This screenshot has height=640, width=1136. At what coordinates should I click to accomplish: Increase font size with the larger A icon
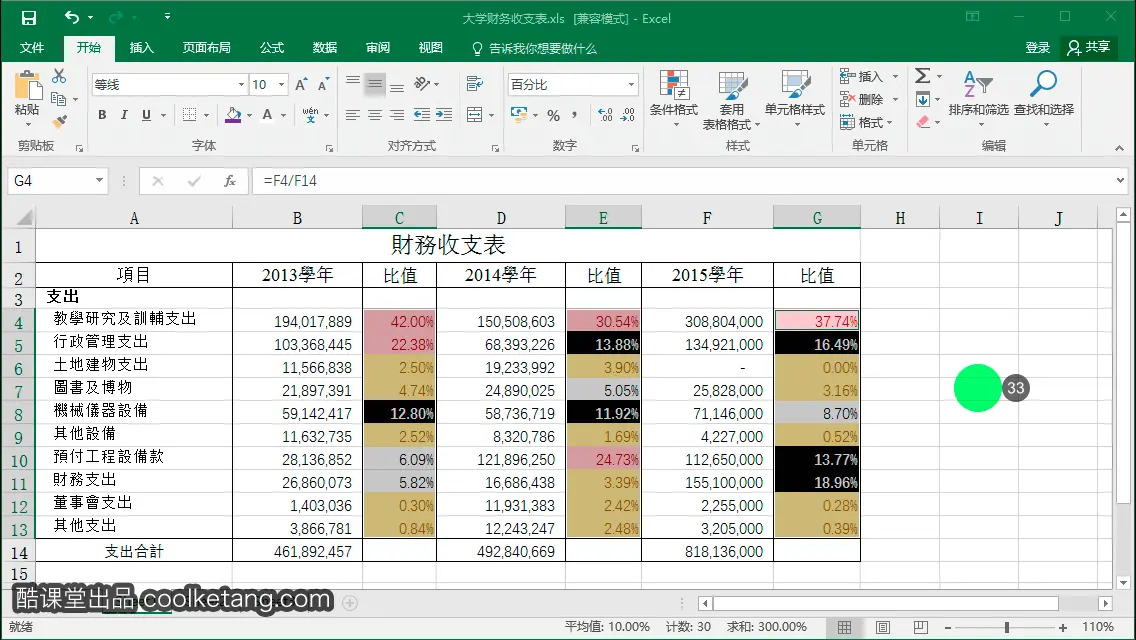(x=301, y=85)
